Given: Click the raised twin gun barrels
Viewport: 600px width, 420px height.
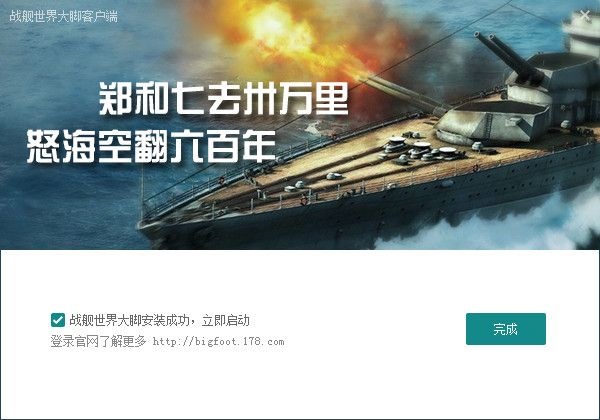Looking at the screenshot, I should [507, 57].
